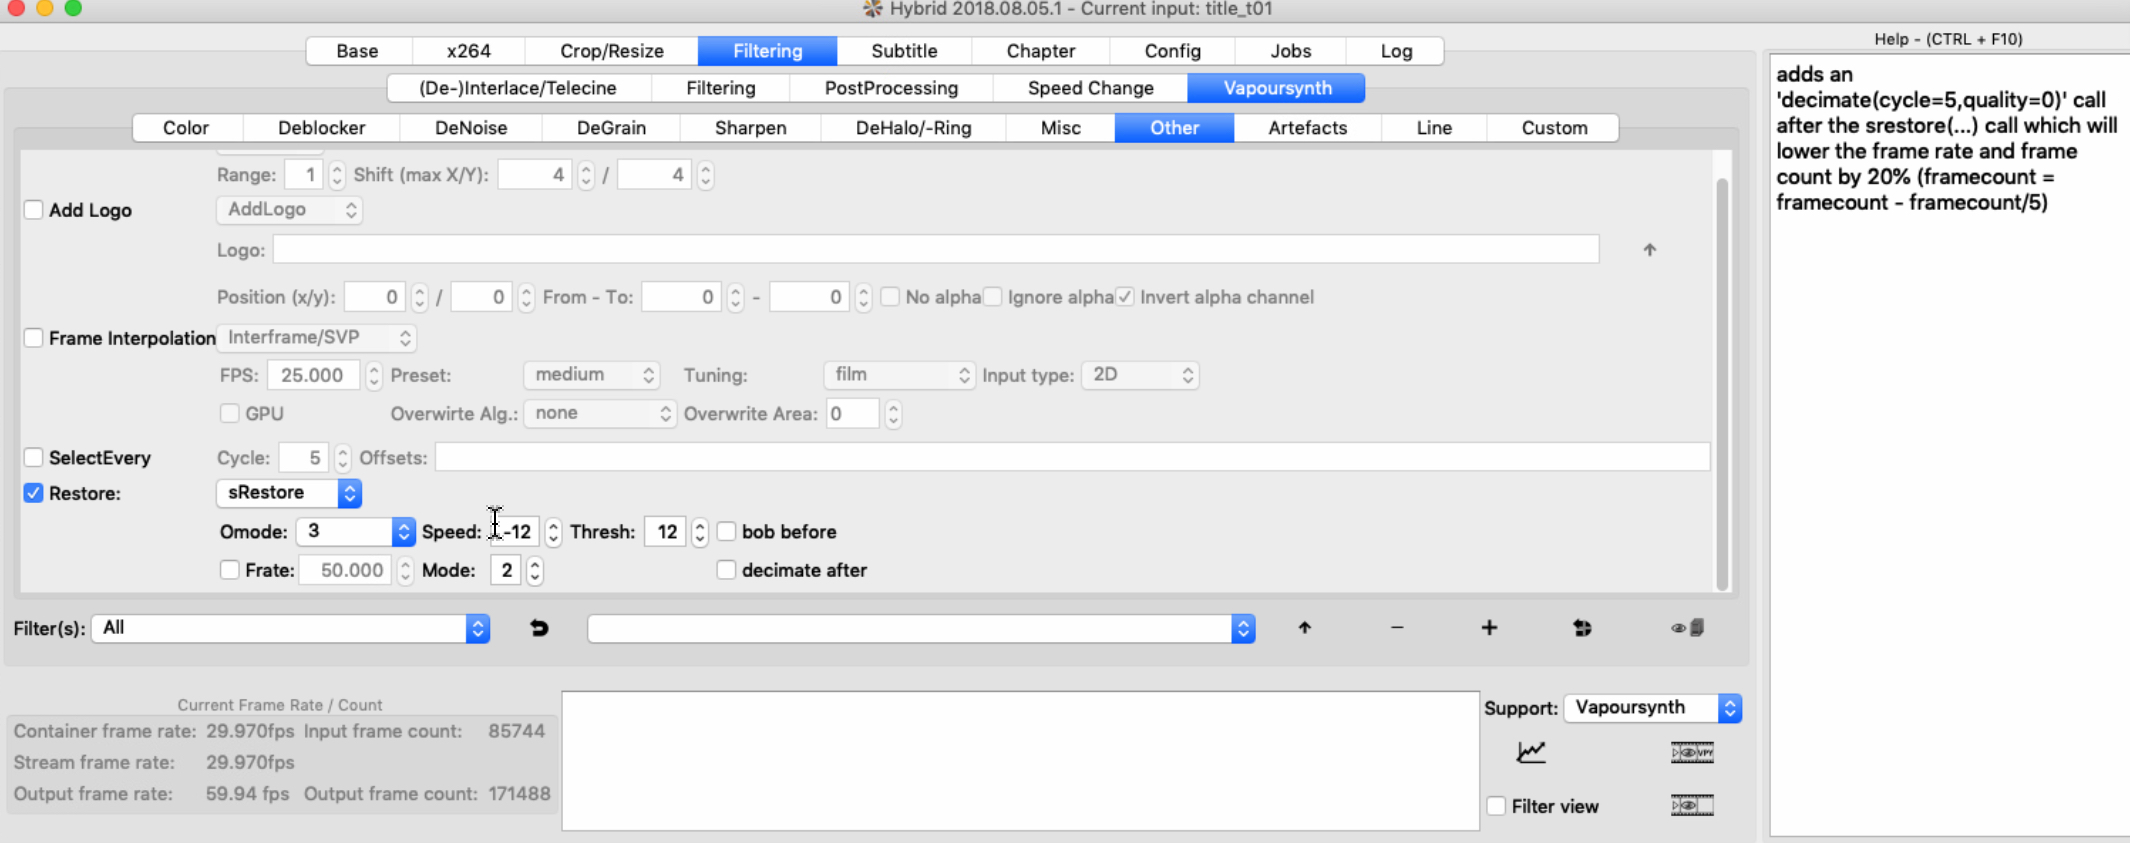Click the Speed stepper arrows
Screen dimensions: 2130x843
click(x=553, y=531)
